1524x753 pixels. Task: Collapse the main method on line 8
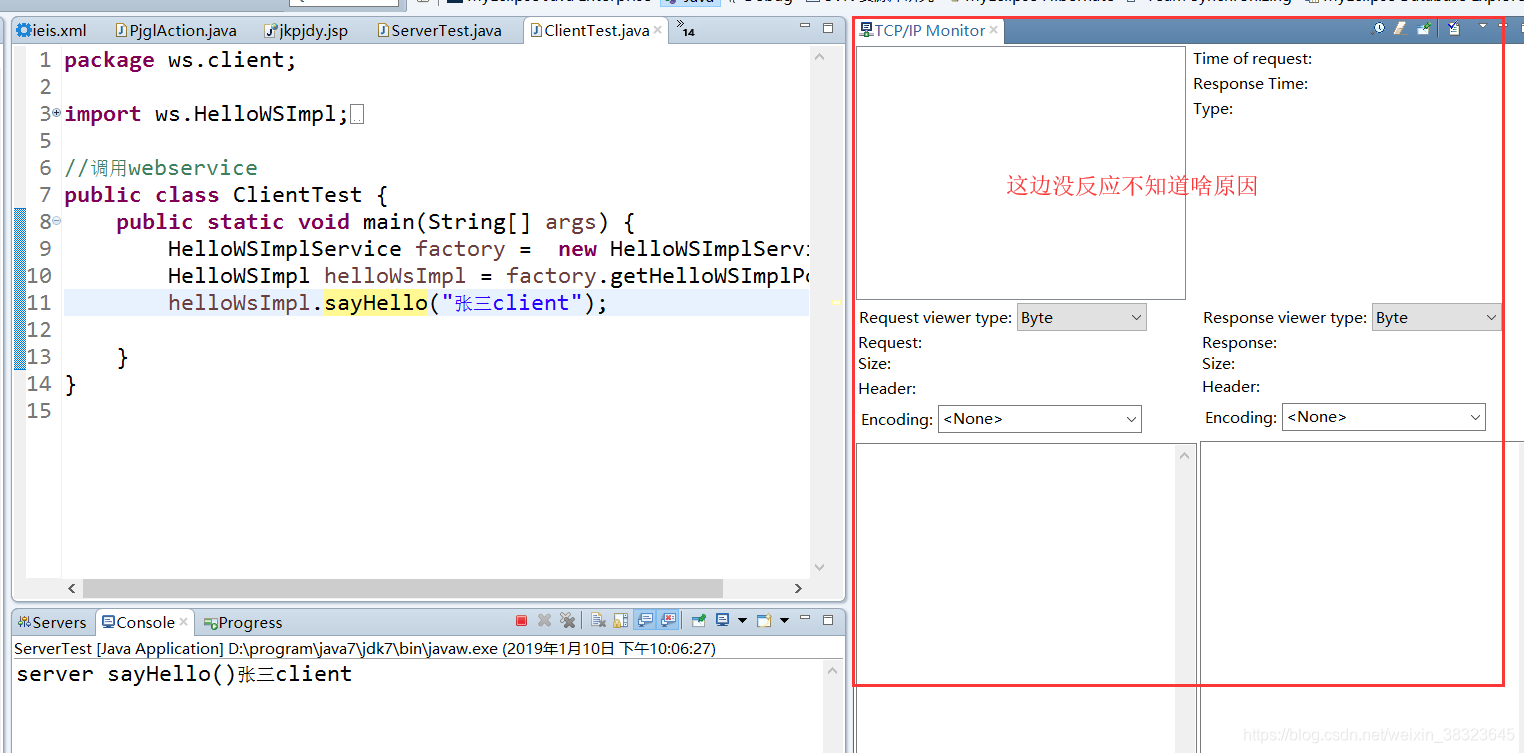pyautogui.click(x=56, y=221)
